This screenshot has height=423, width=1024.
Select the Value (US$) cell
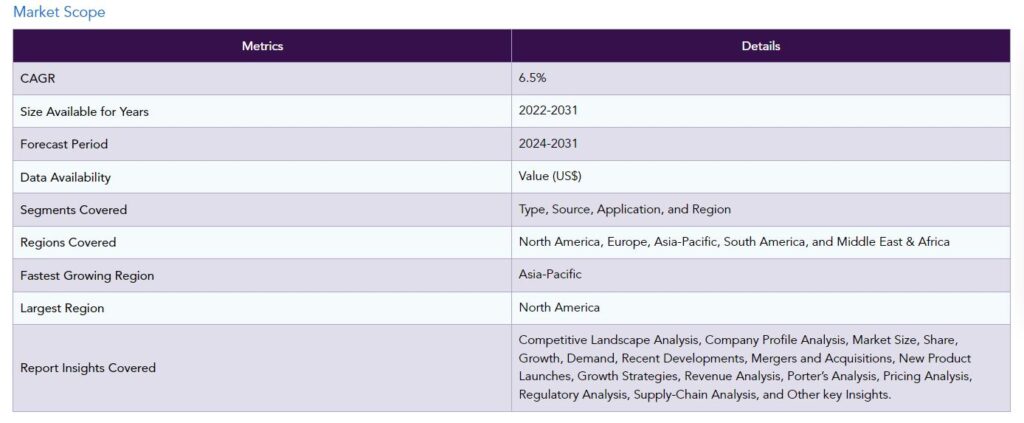550,176
